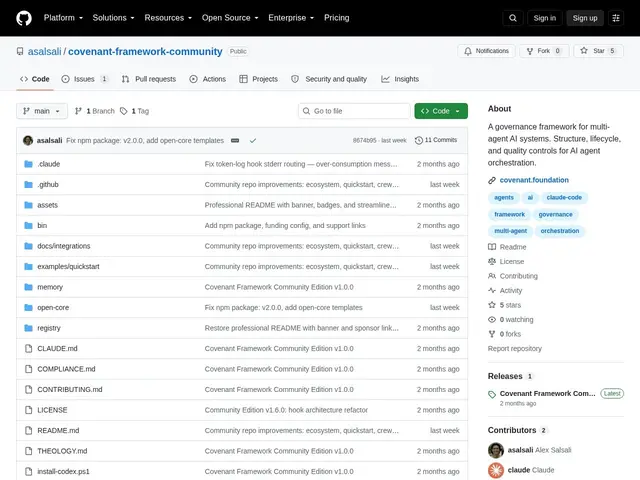Screen dimensions: 640x480
Task: Open the CLAUDE.md file
Action: [57, 349]
